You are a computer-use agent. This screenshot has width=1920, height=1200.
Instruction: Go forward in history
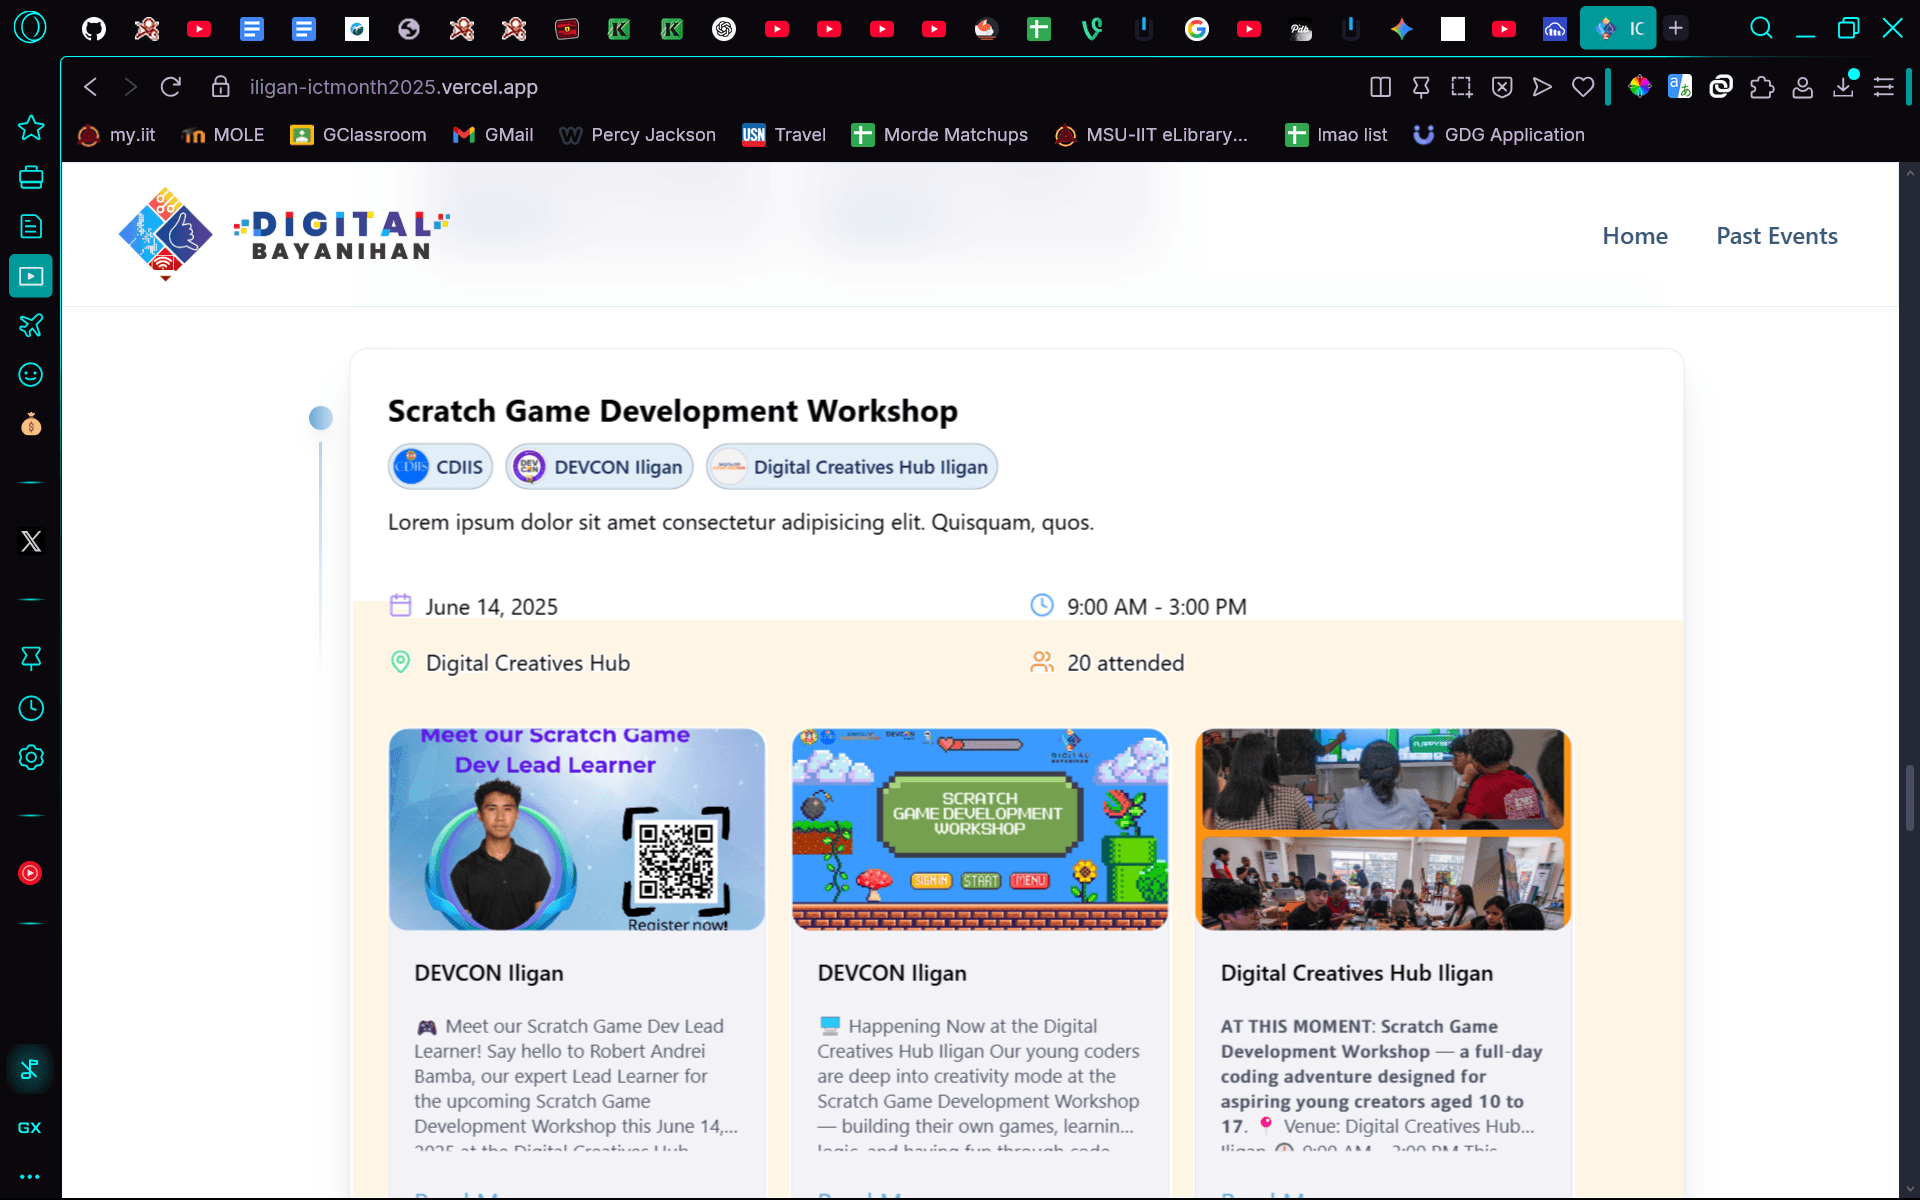130,87
